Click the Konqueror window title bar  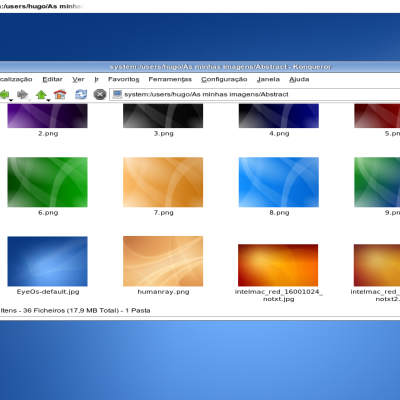pyautogui.click(x=200, y=67)
